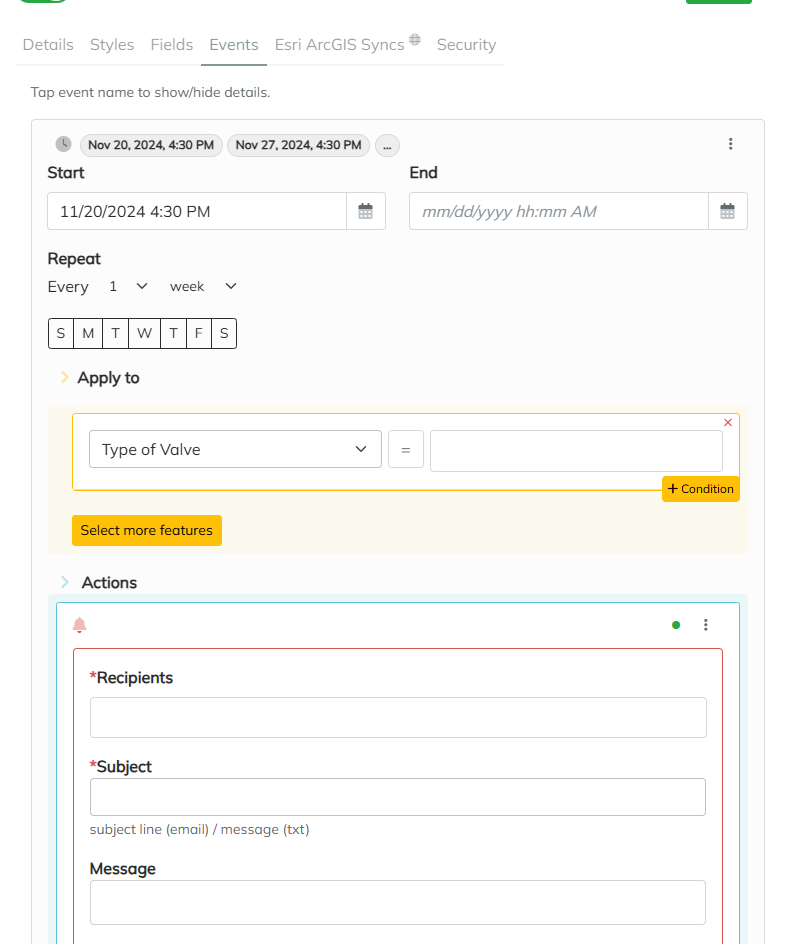Toggle Wednesday in the repeat days
796x944 pixels.
(x=144, y=333)
